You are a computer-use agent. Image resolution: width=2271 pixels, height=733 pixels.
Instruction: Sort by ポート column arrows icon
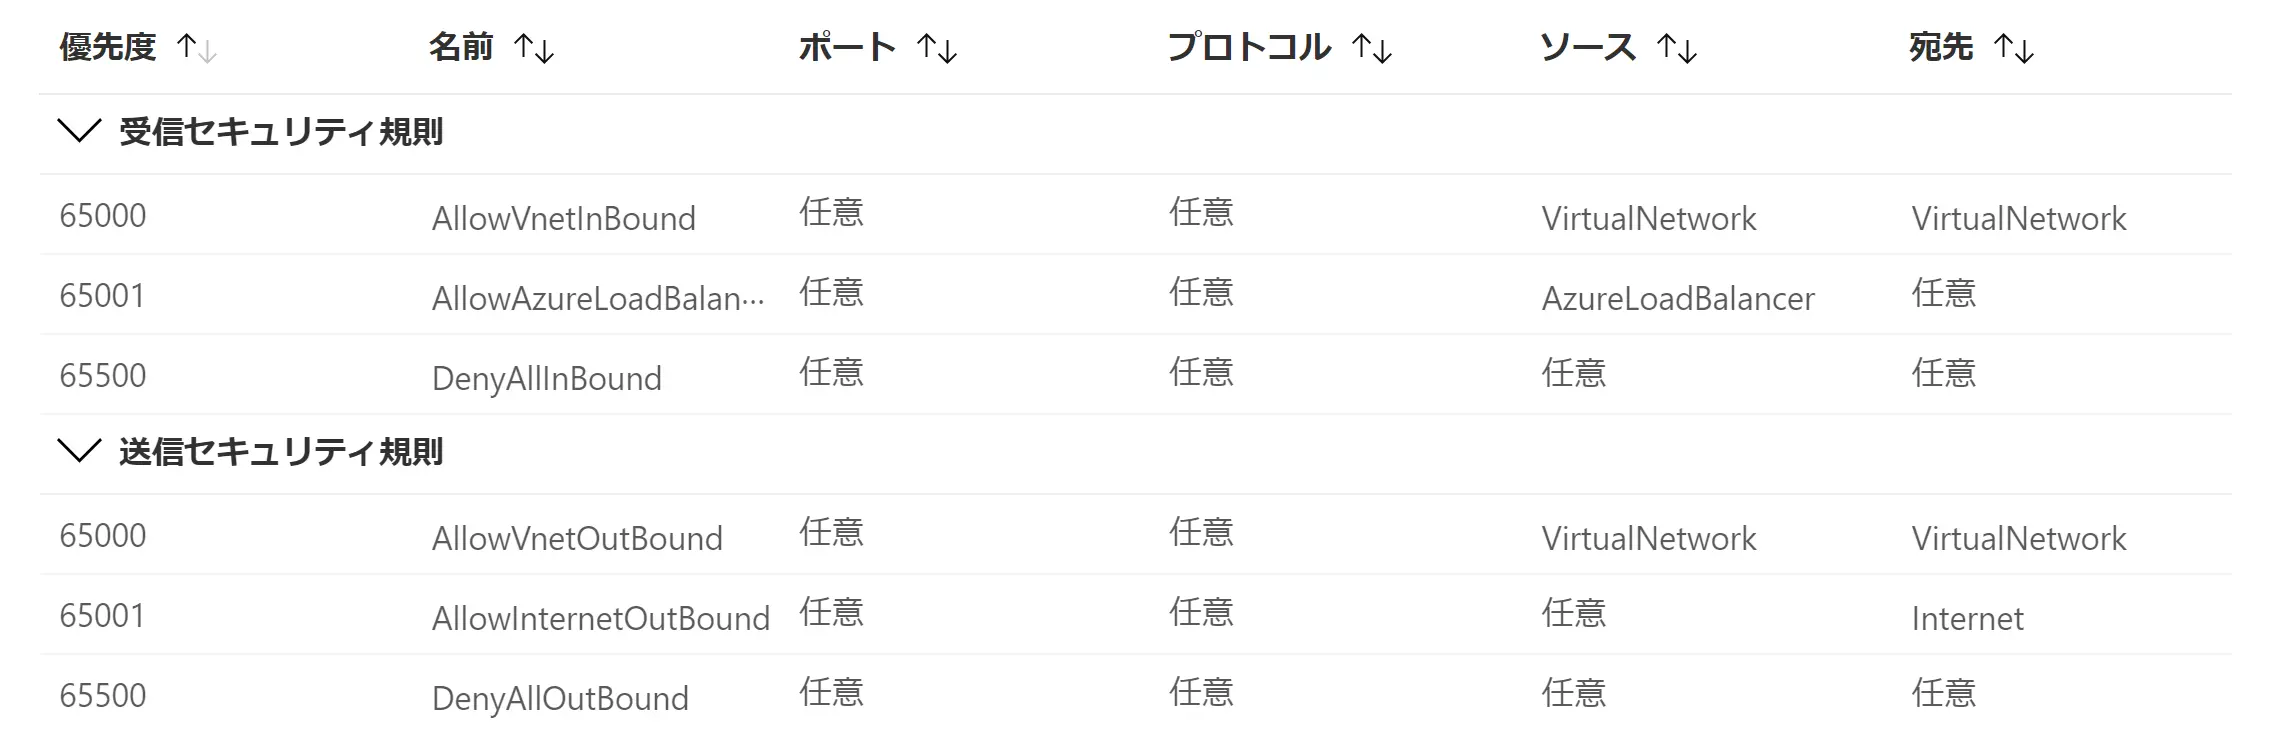click(937, 48)
